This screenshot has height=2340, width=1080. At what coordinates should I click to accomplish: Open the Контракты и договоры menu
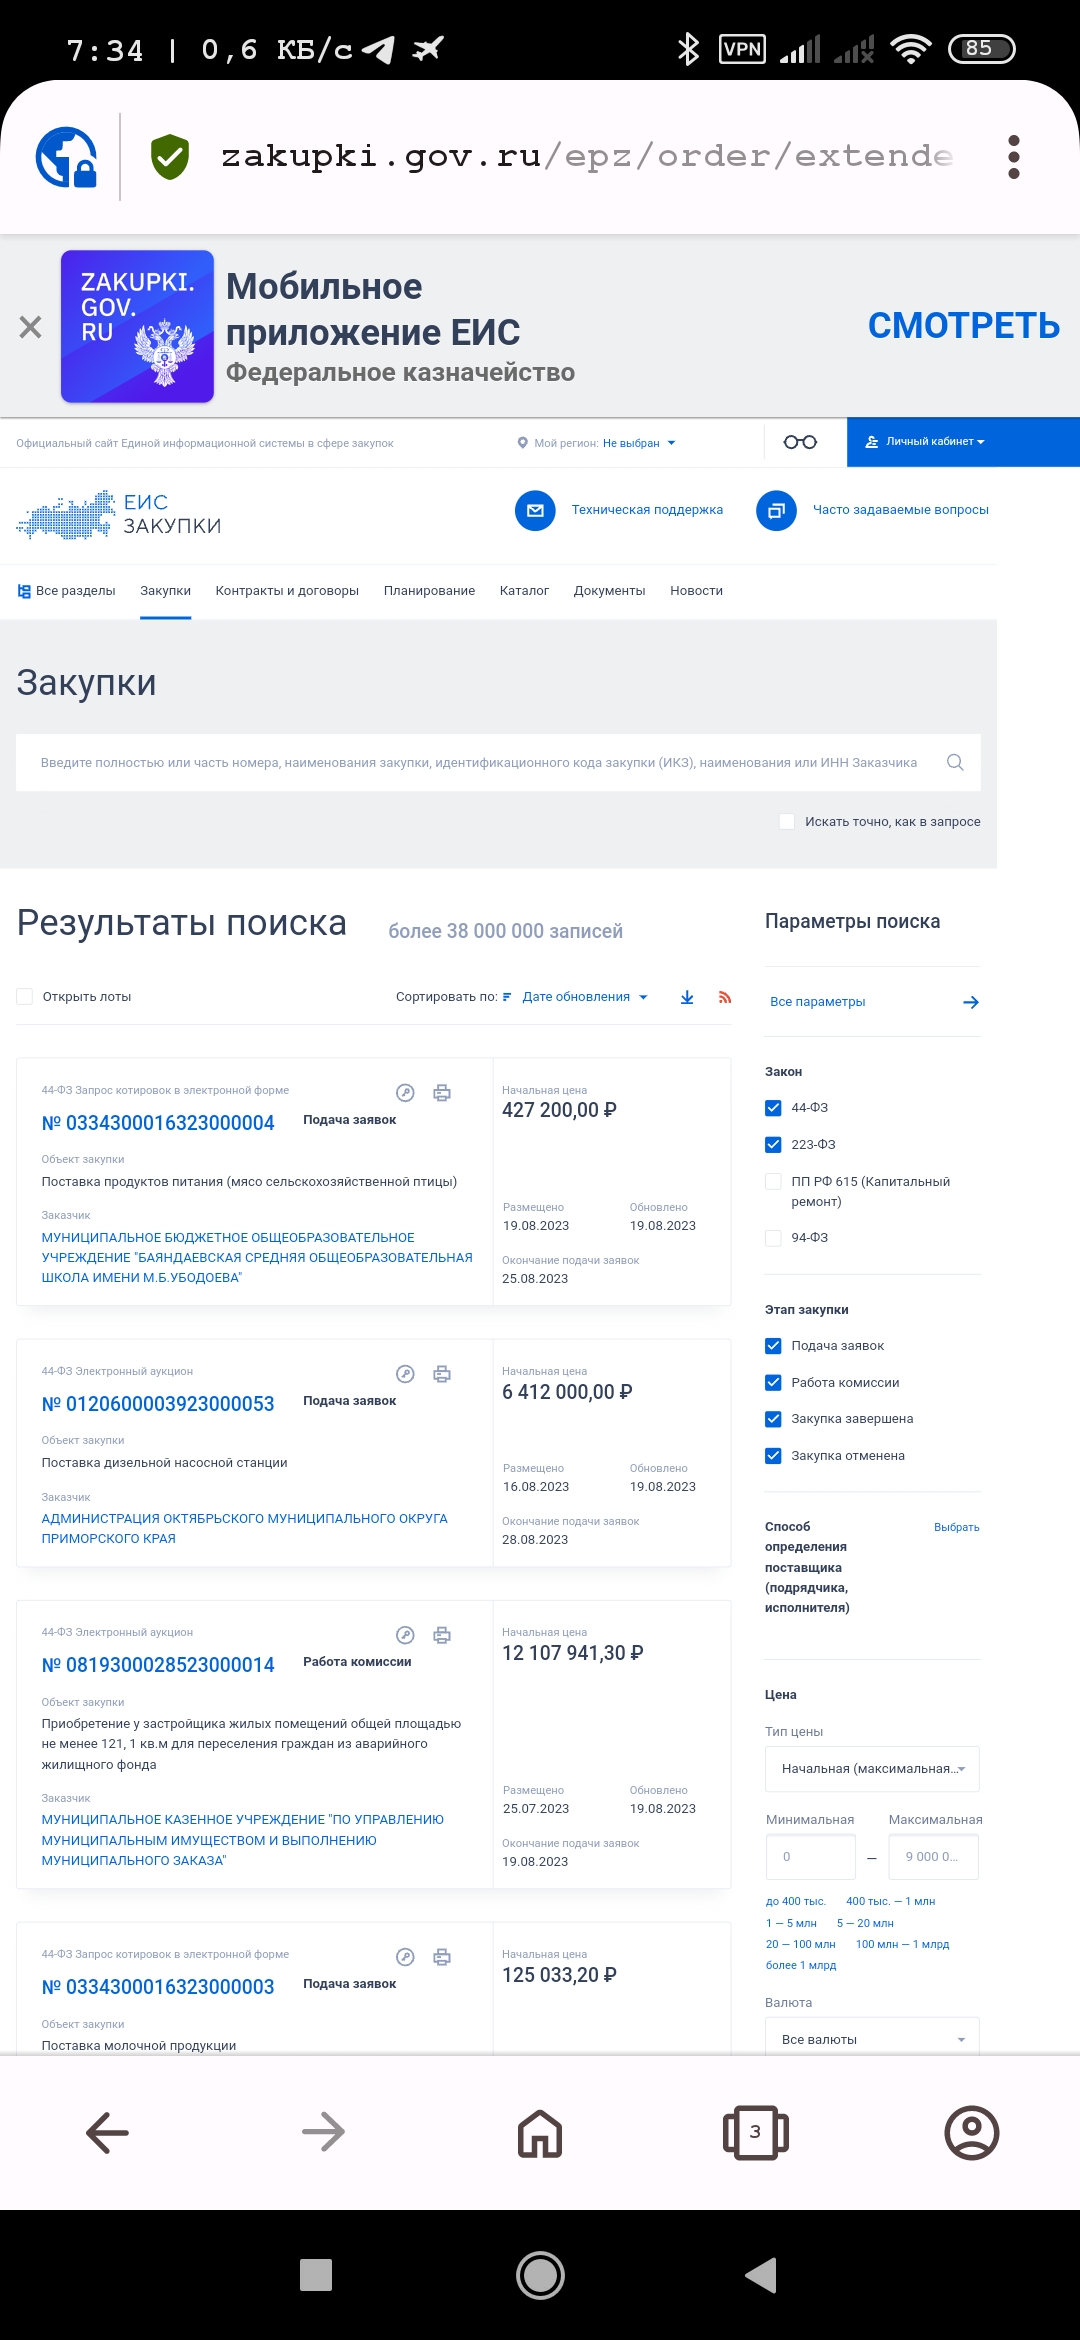coord(287,591)
